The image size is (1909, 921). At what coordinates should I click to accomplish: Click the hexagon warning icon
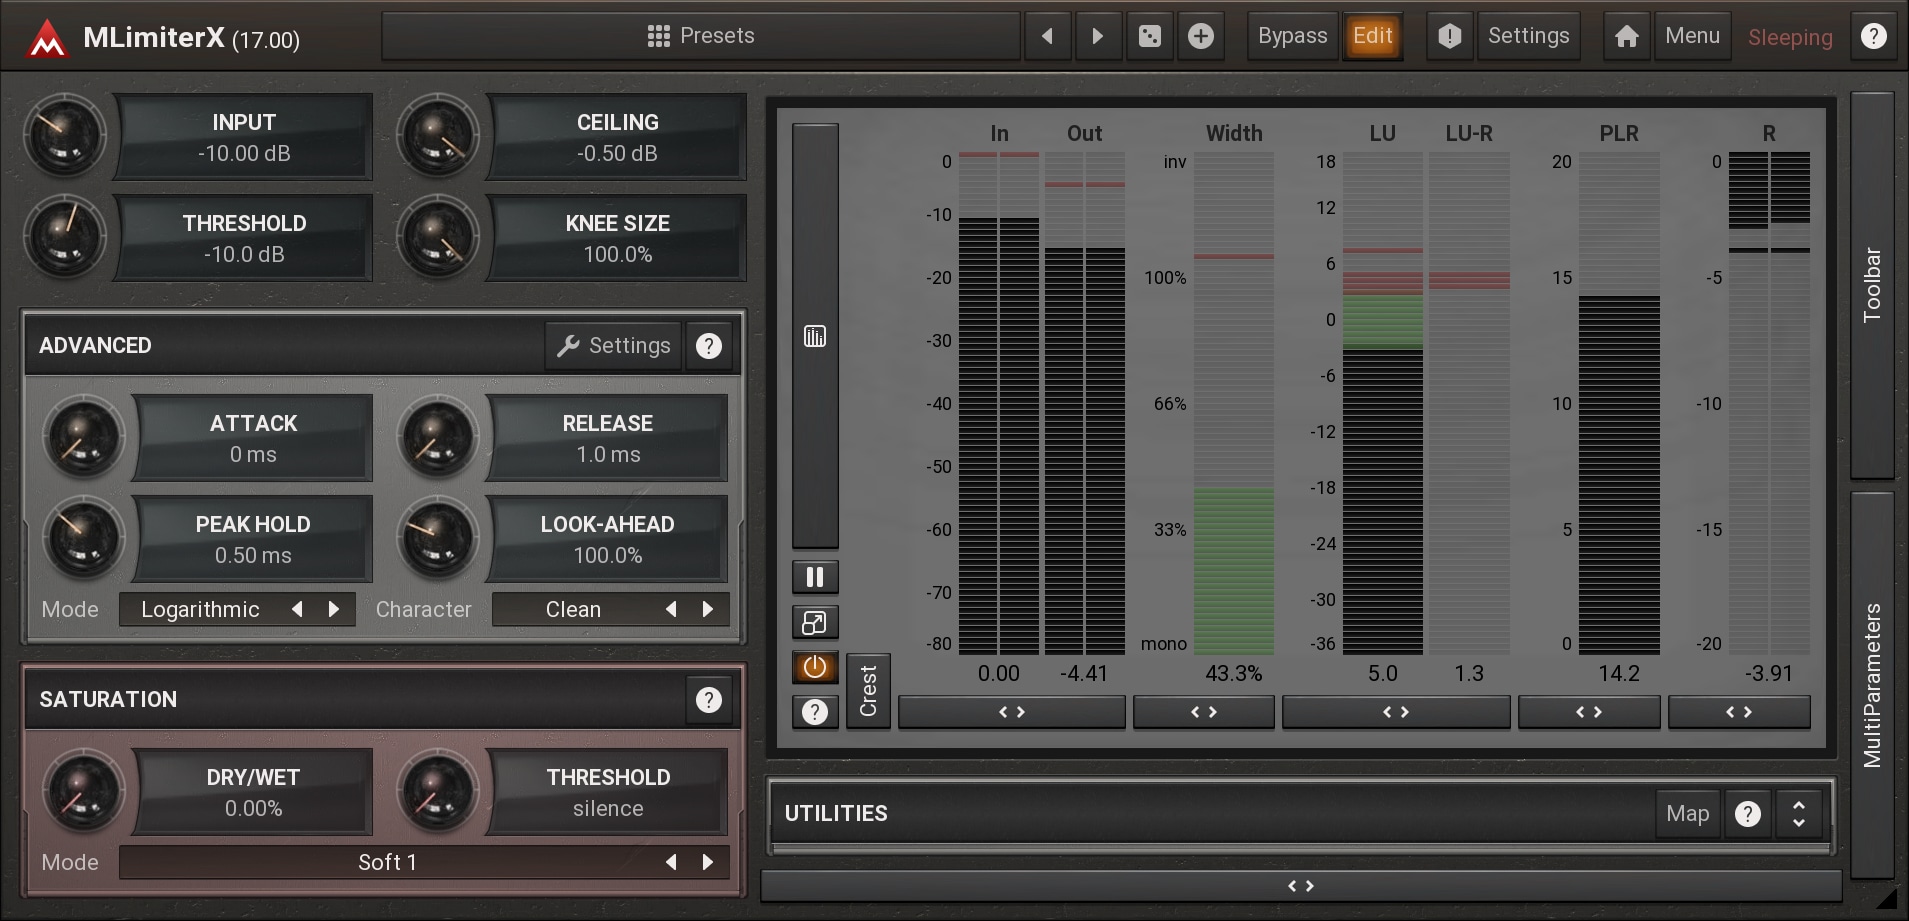click(1449, 37)
